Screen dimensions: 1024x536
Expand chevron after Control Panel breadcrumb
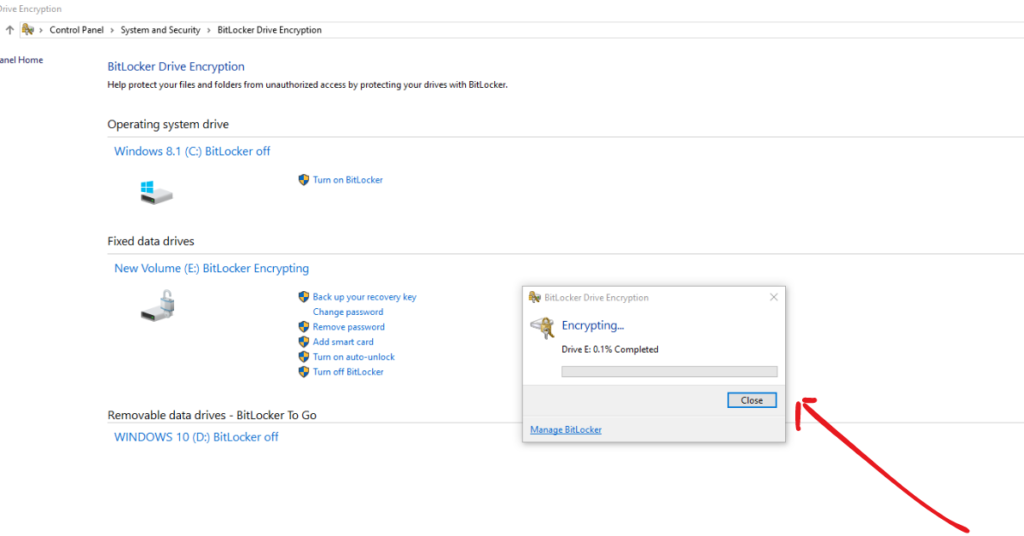pyautogui.click(x=112, y=30)
